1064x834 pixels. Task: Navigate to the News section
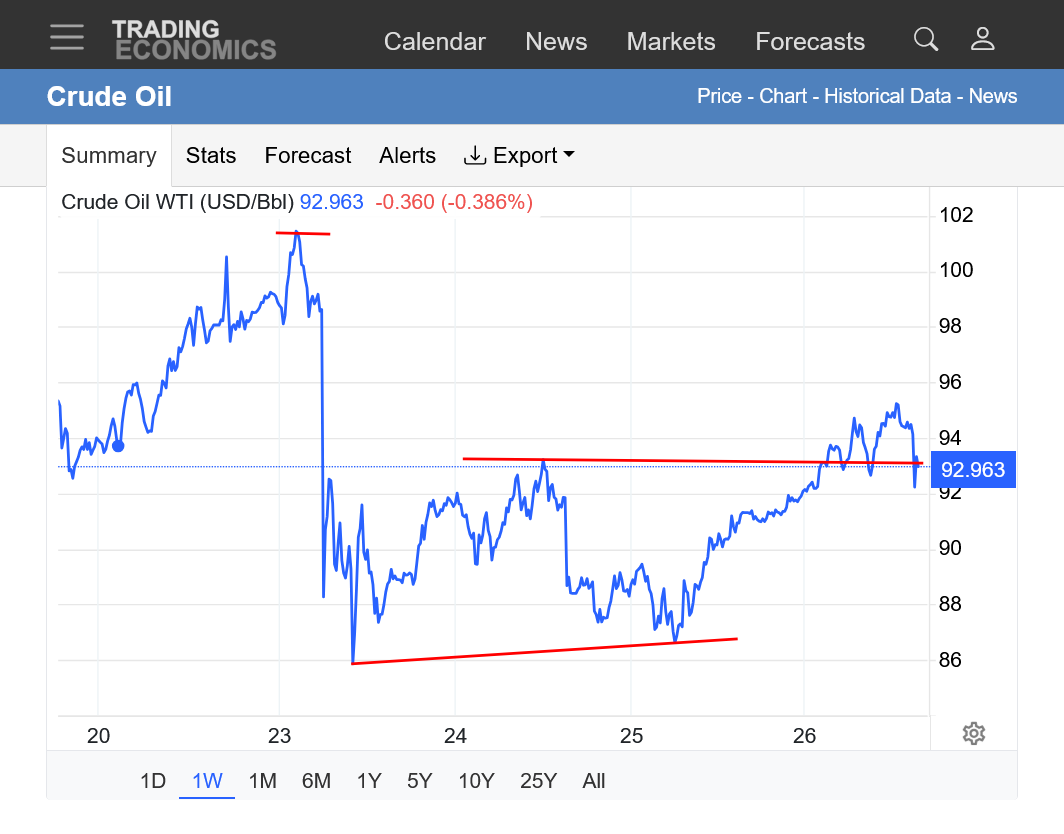coord(556,42)
